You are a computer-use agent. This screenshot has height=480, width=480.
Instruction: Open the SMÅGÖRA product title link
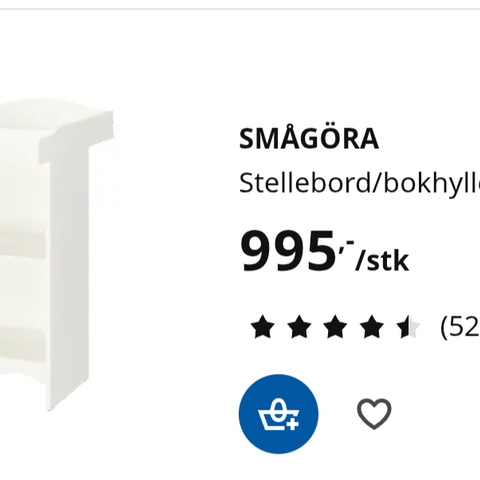pyautogui.click(x=309, y=138)
